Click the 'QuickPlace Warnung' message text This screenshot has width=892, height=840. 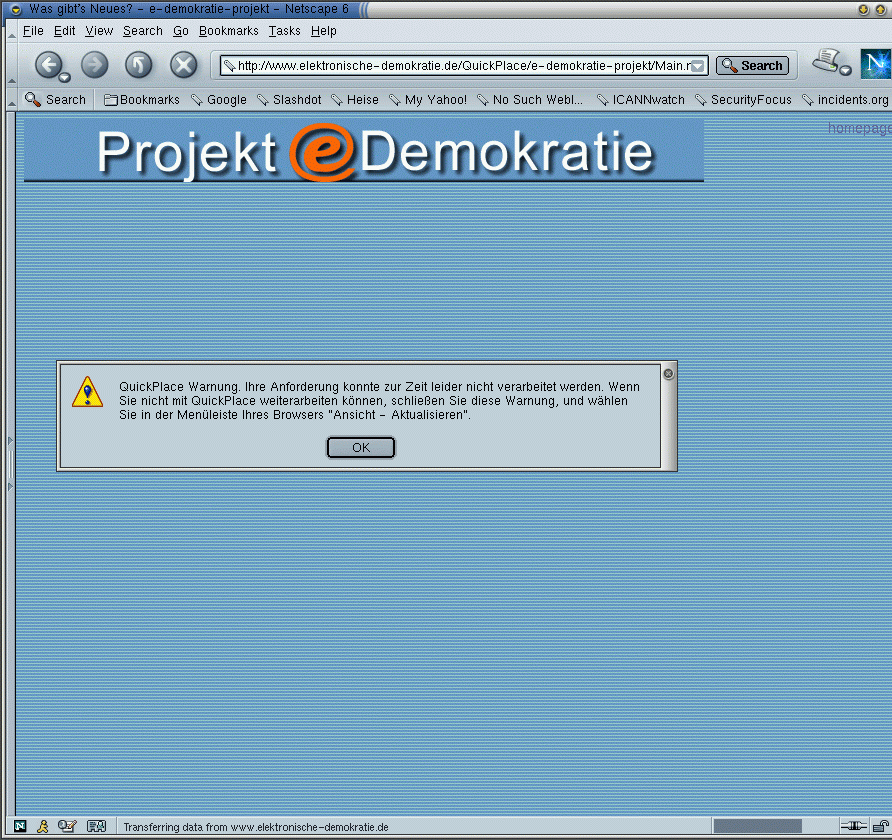tap(379, 401)
